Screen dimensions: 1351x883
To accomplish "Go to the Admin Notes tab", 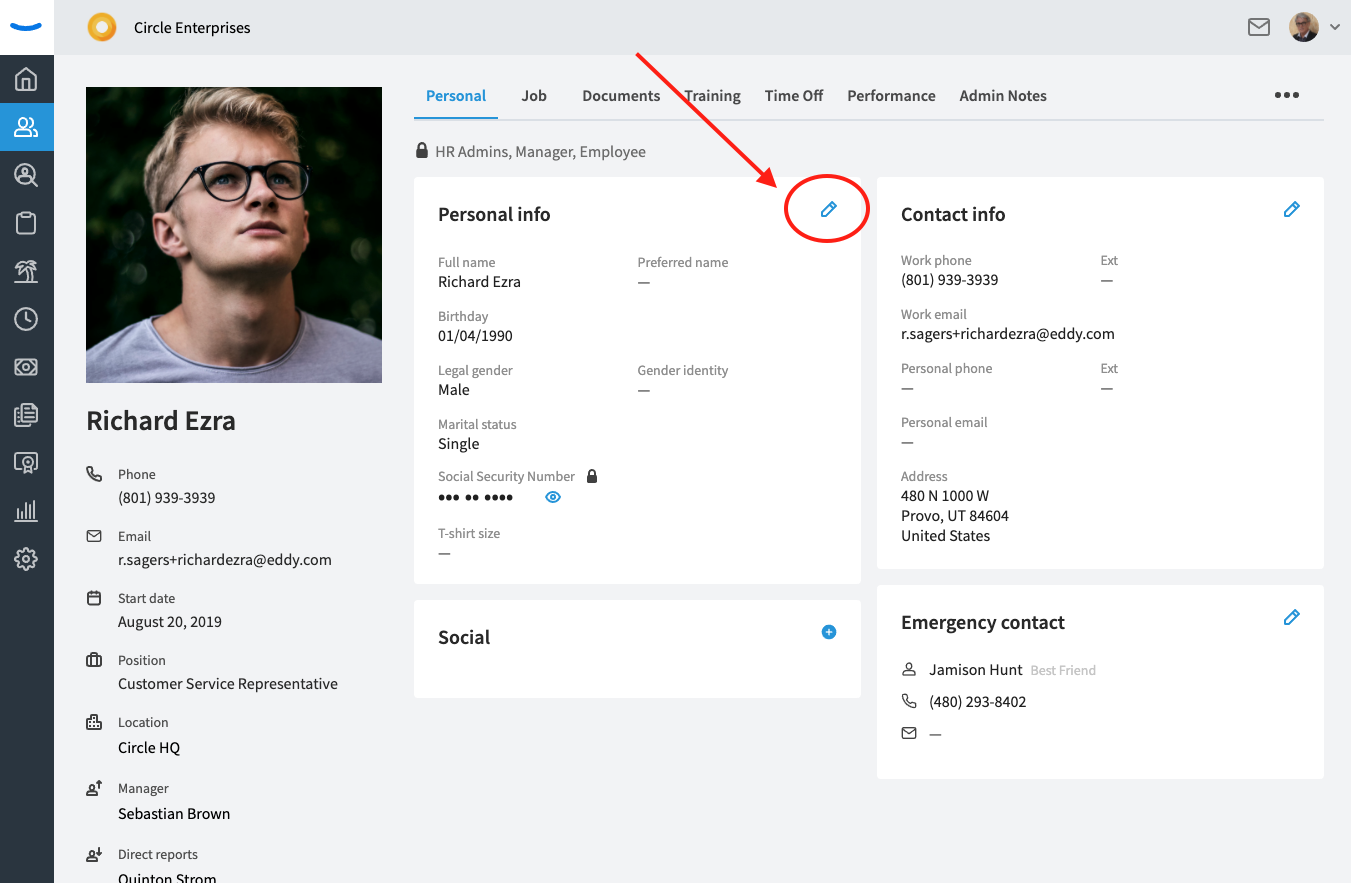I will click(x=1003, y=96).
